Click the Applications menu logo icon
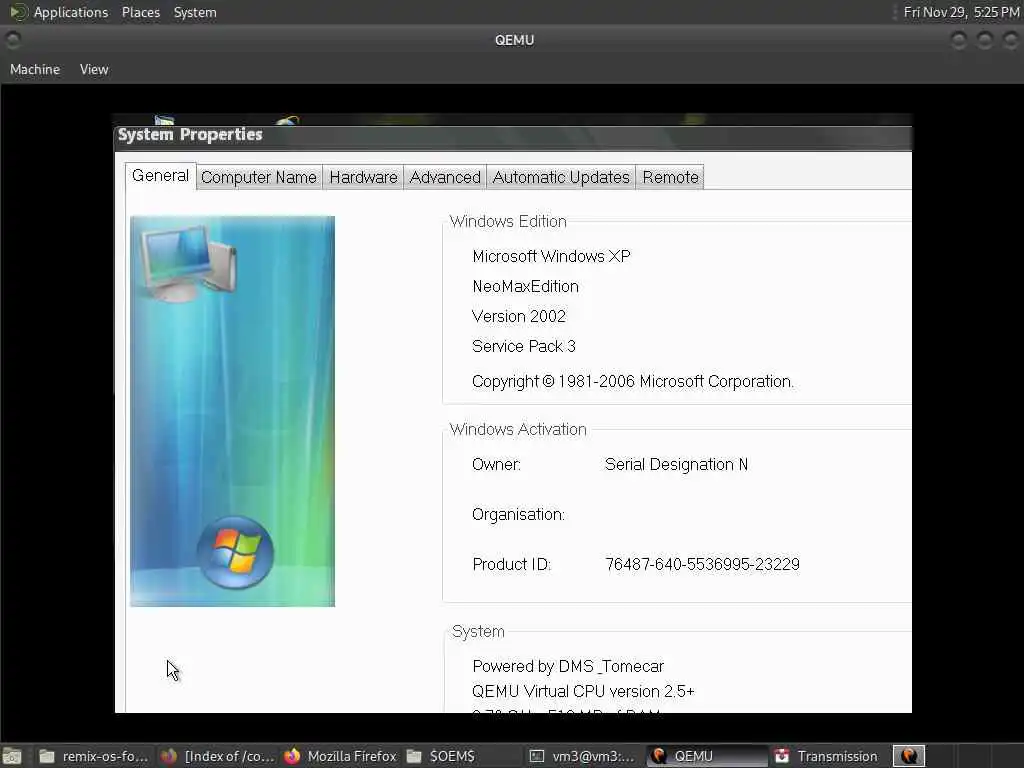The width and height of the screenshot is (1024, 768). click(x=18, y=12)
